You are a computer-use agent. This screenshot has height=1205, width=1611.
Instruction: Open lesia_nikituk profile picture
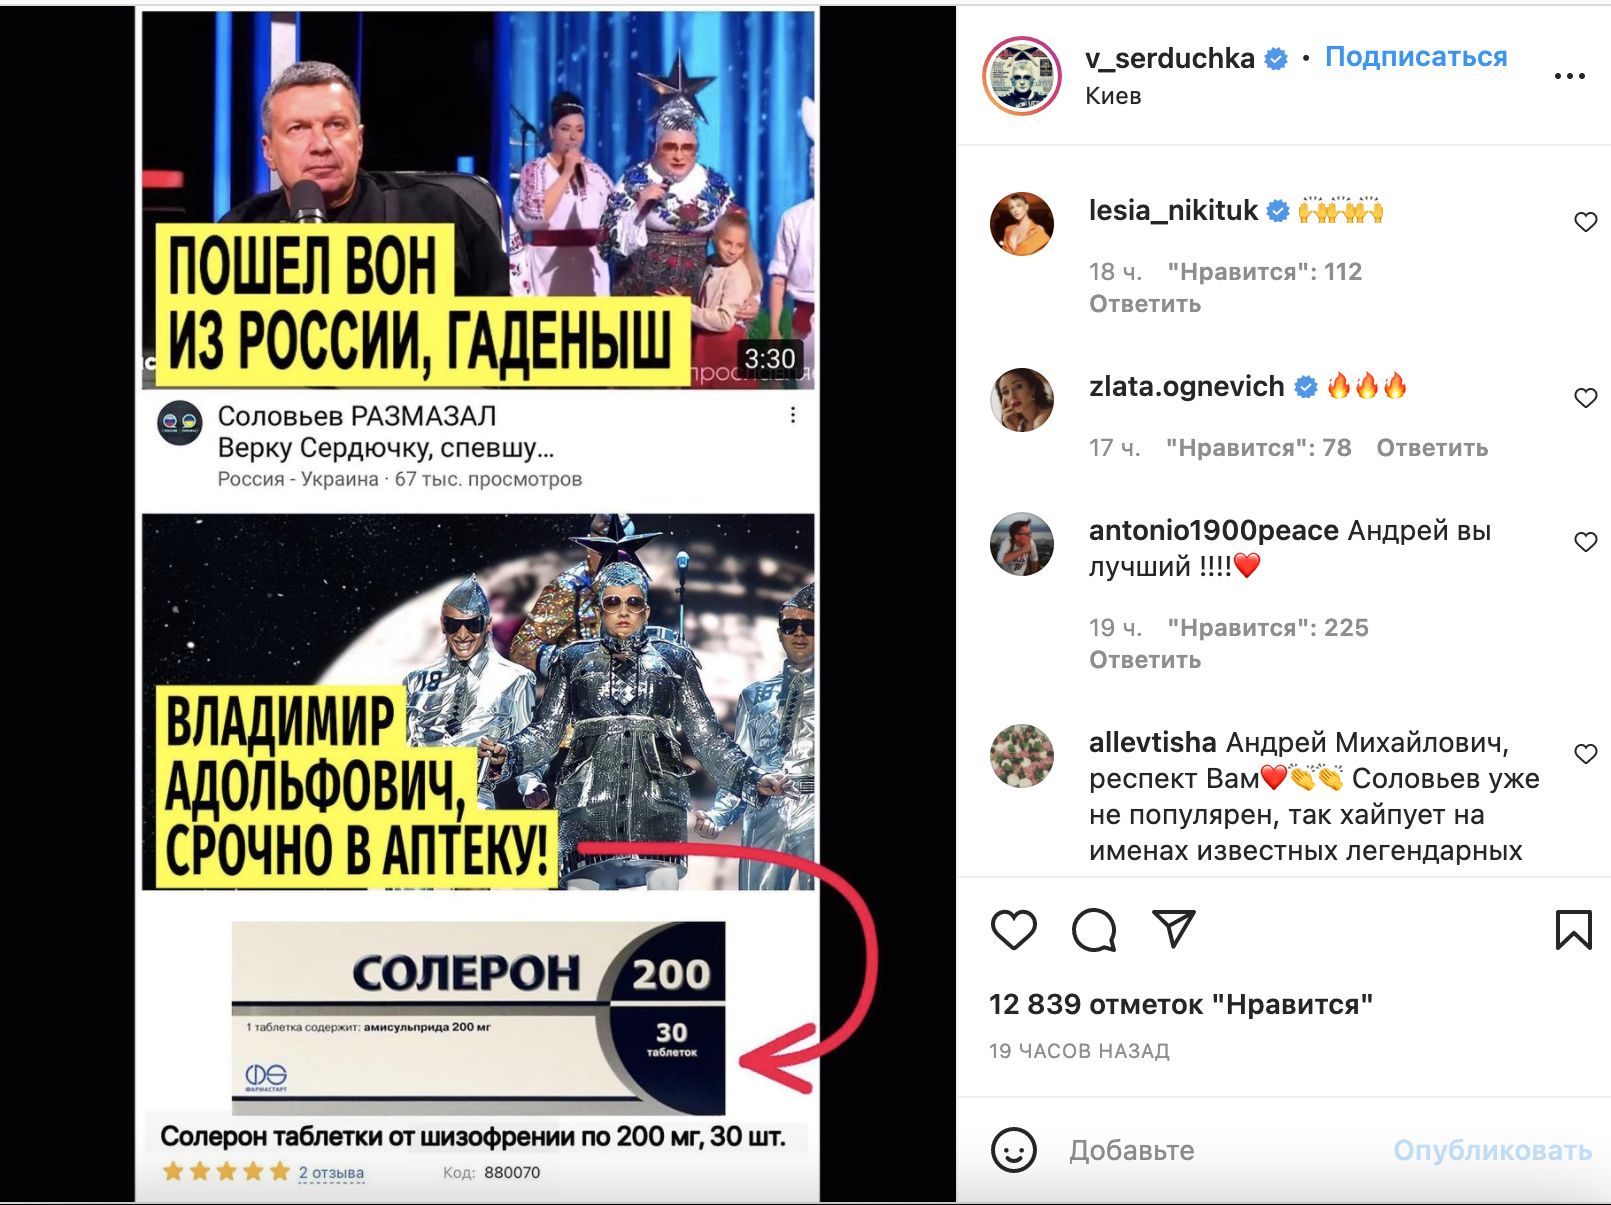[1021, 224]
